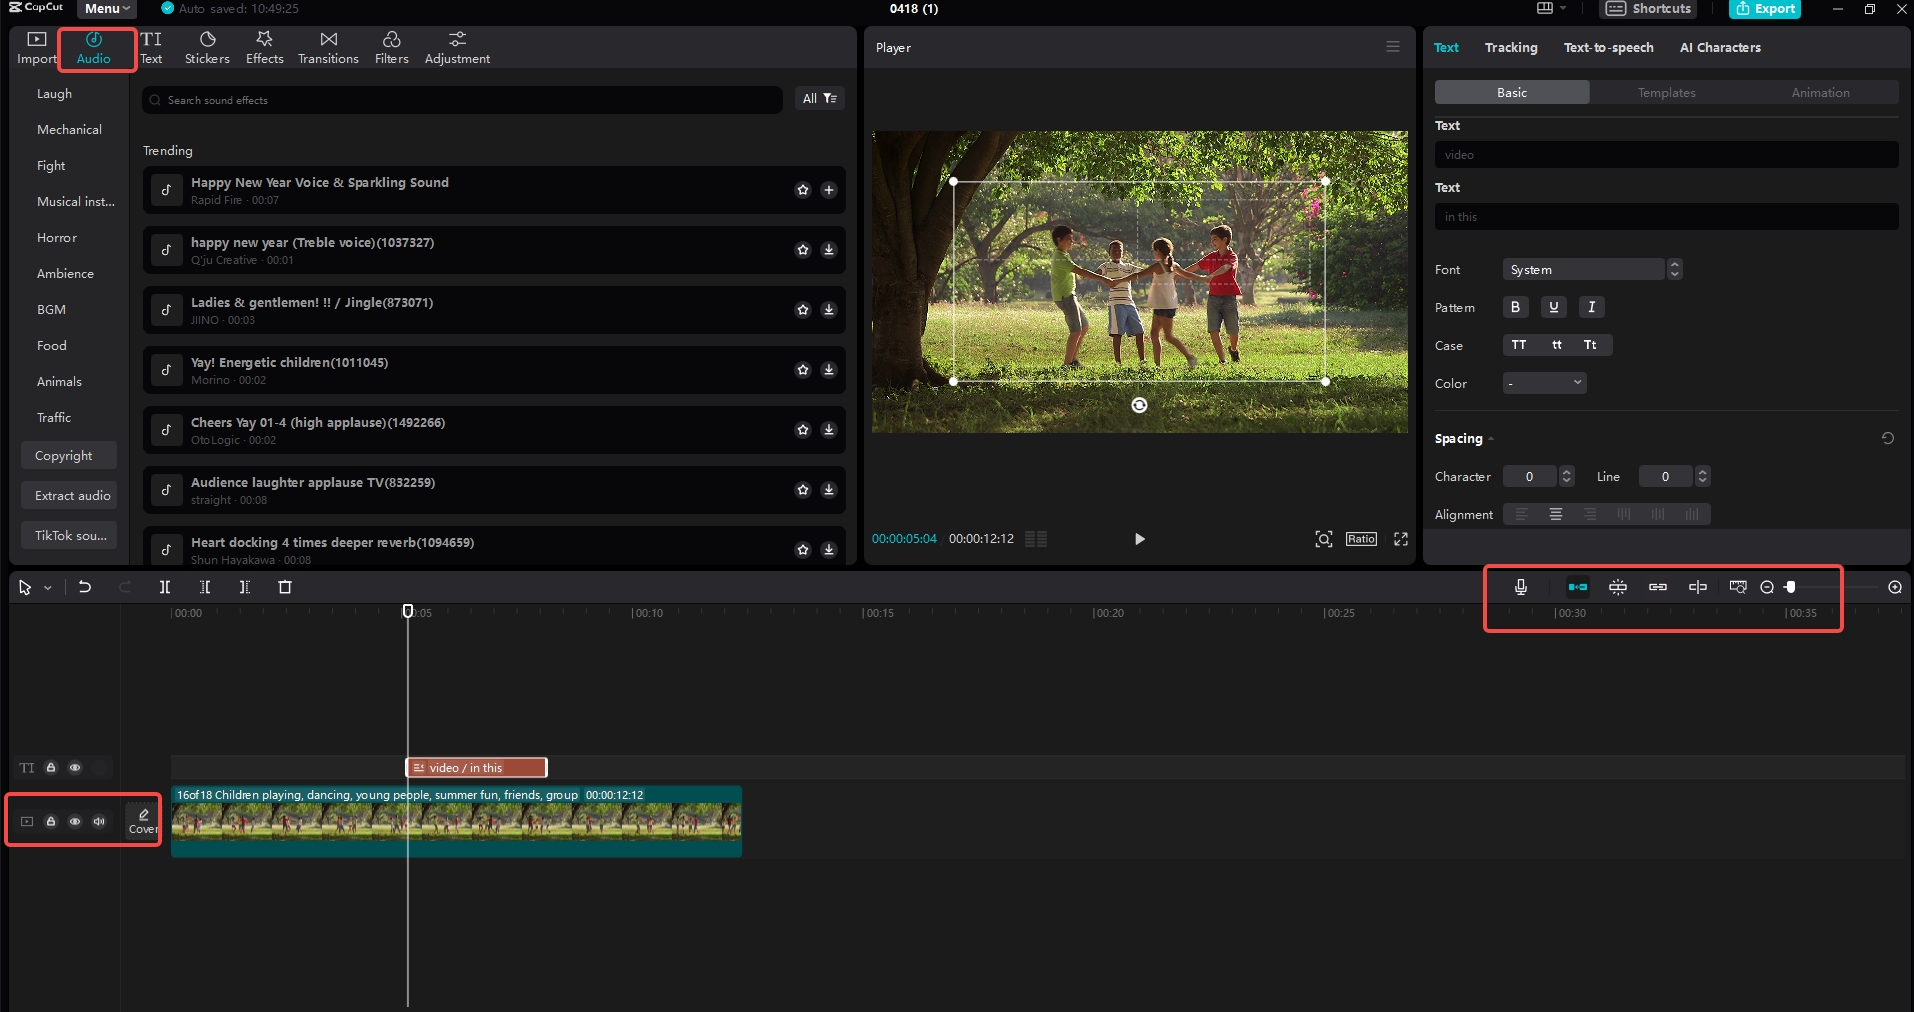Open the Effects panel
Viewport: 1914px width, 1012px height.
[264, 45]
